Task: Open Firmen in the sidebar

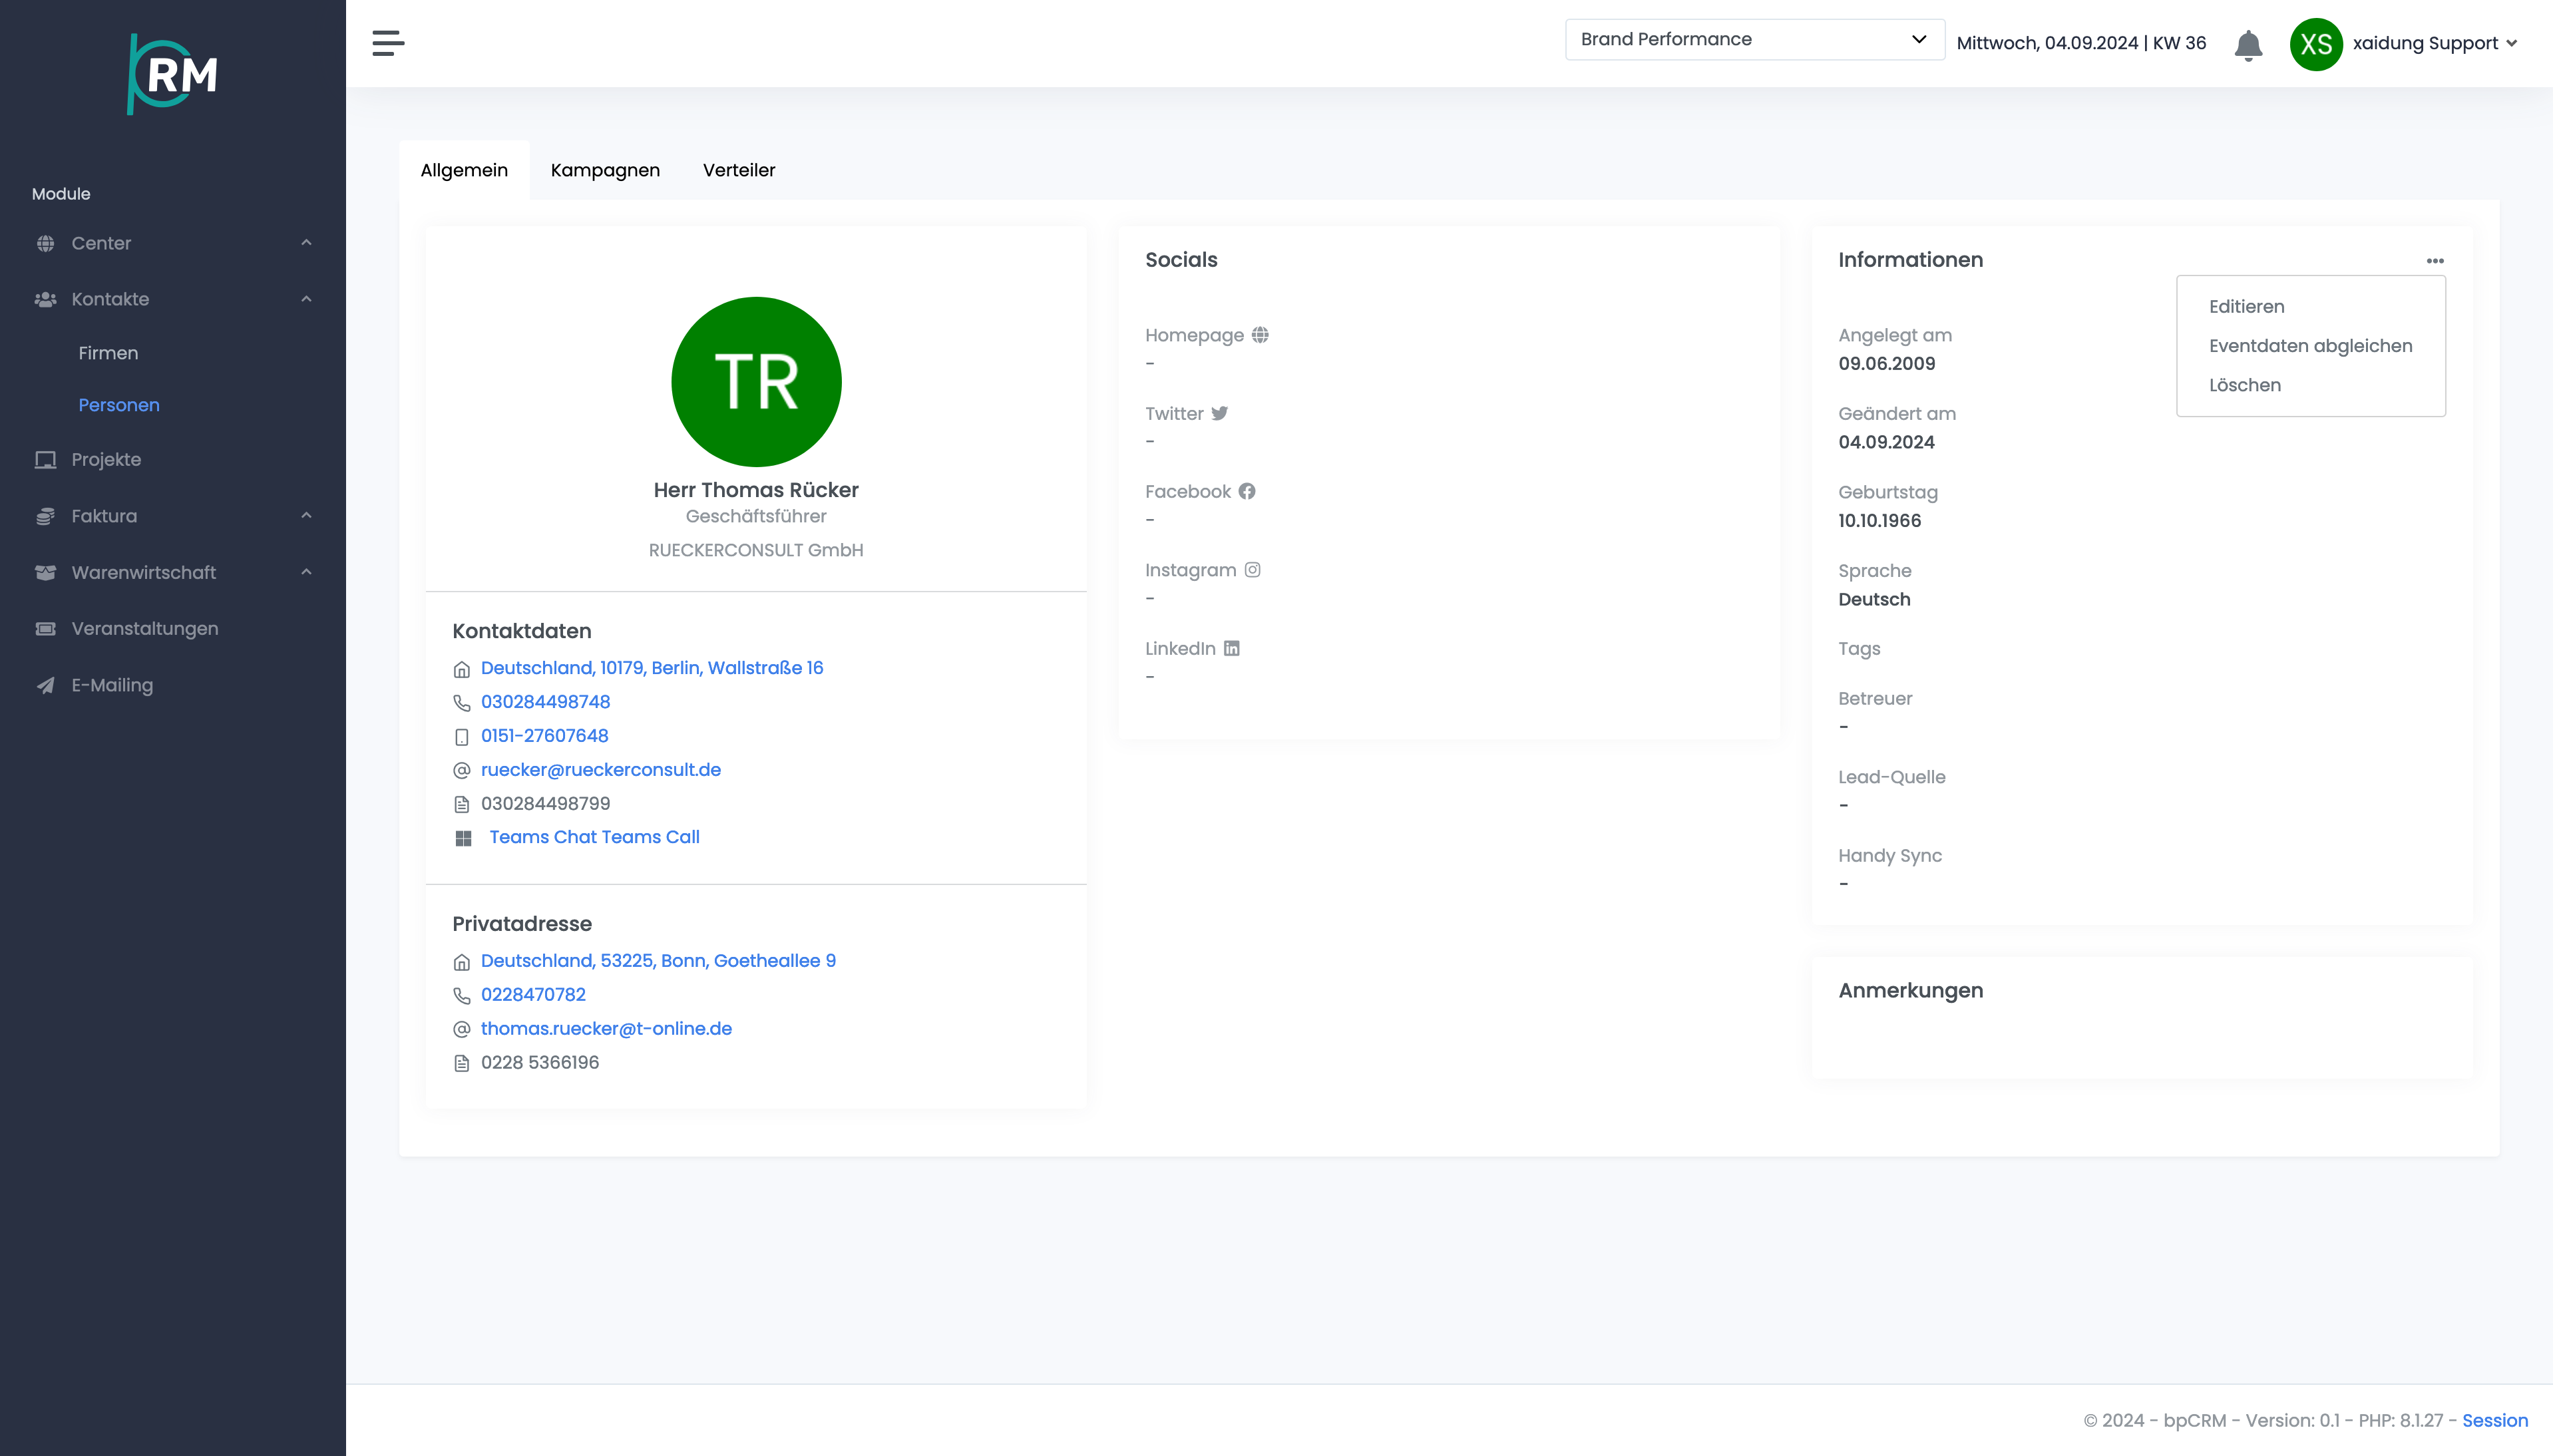Action: tap(108, 353)
